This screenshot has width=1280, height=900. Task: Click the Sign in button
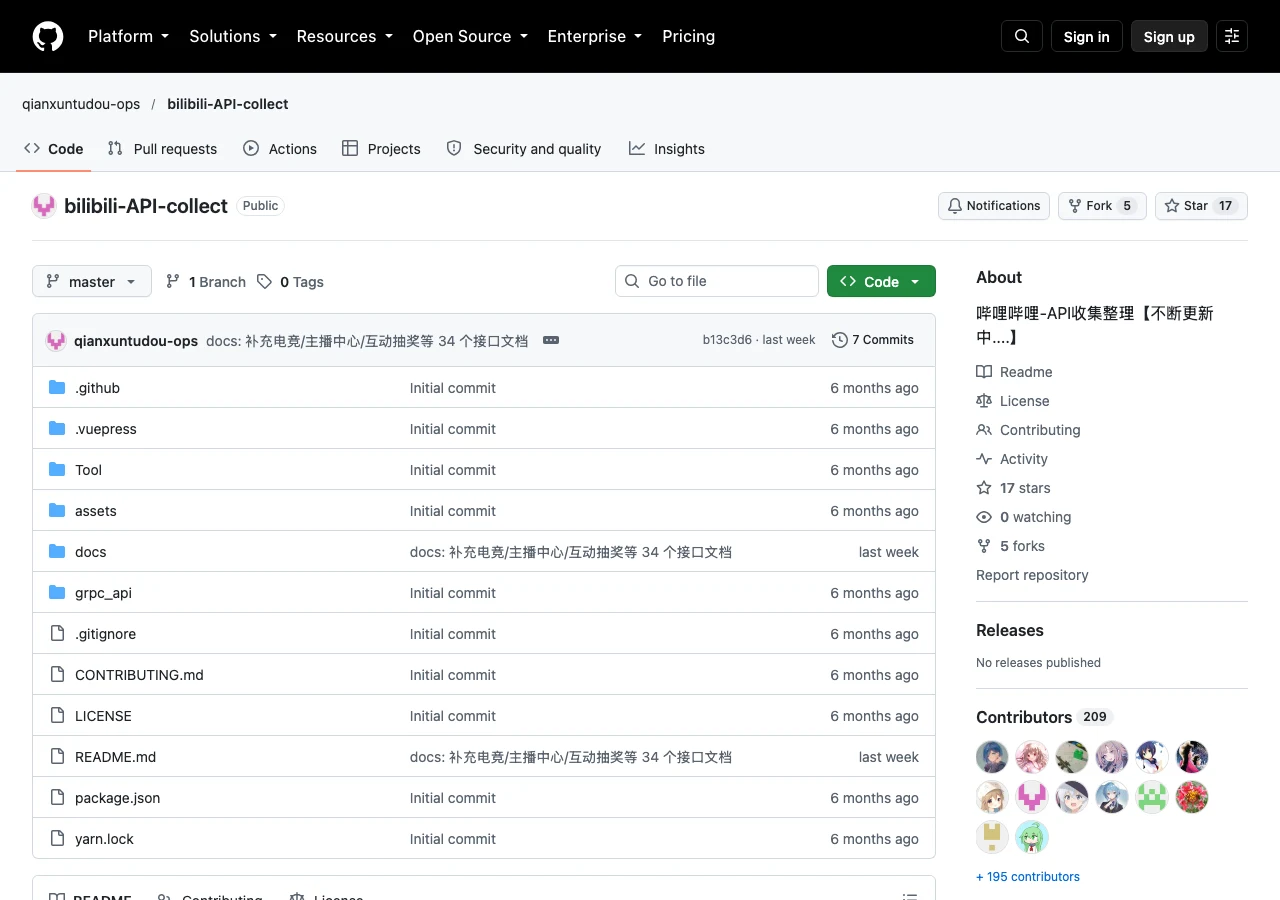(x=1087, y=36)
